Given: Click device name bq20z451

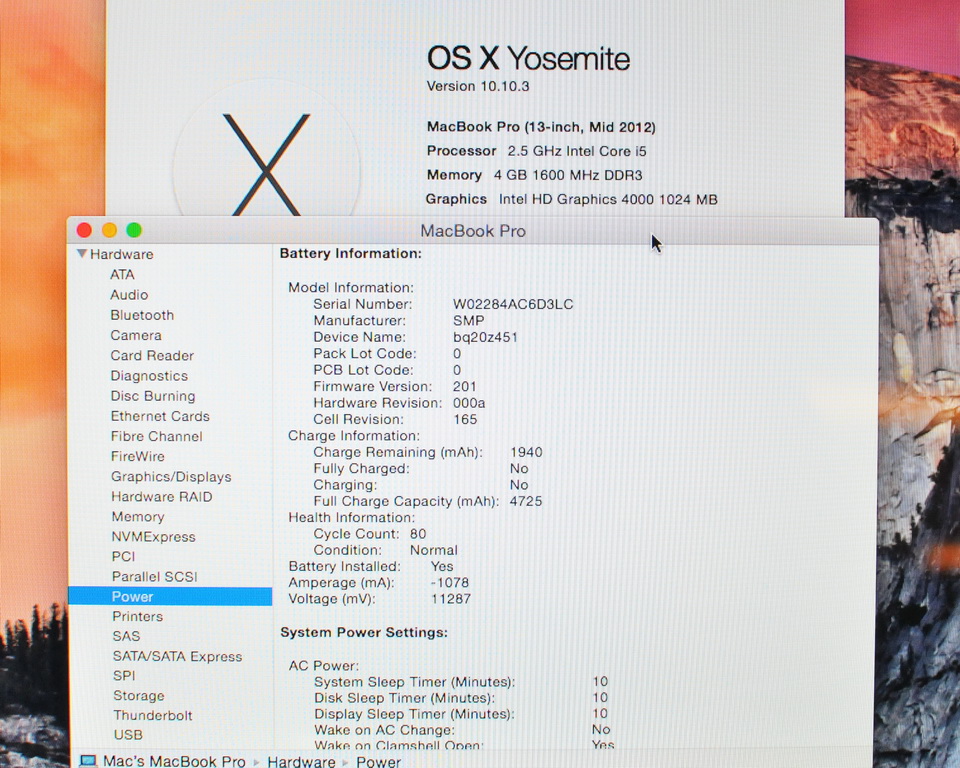Looking at the screenshot, I should point(486,337).
